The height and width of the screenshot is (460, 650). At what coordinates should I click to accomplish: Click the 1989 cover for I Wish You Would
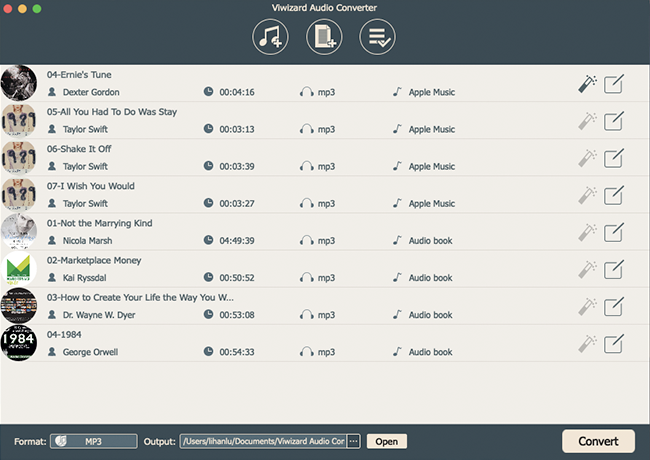tap(19, 194)
